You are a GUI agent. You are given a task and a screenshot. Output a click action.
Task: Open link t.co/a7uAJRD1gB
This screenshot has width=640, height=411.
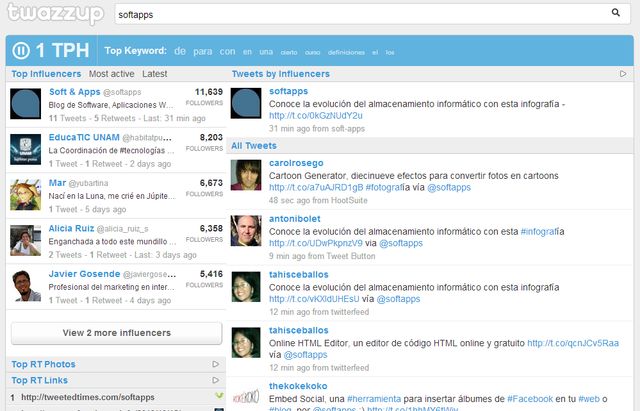coord(316,187)
